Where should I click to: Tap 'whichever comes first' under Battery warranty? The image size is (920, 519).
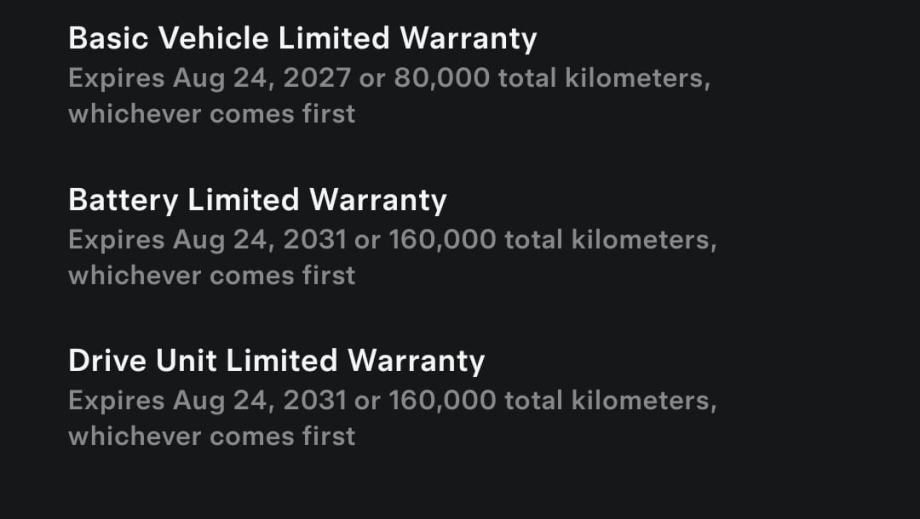[x=211, y=275]
